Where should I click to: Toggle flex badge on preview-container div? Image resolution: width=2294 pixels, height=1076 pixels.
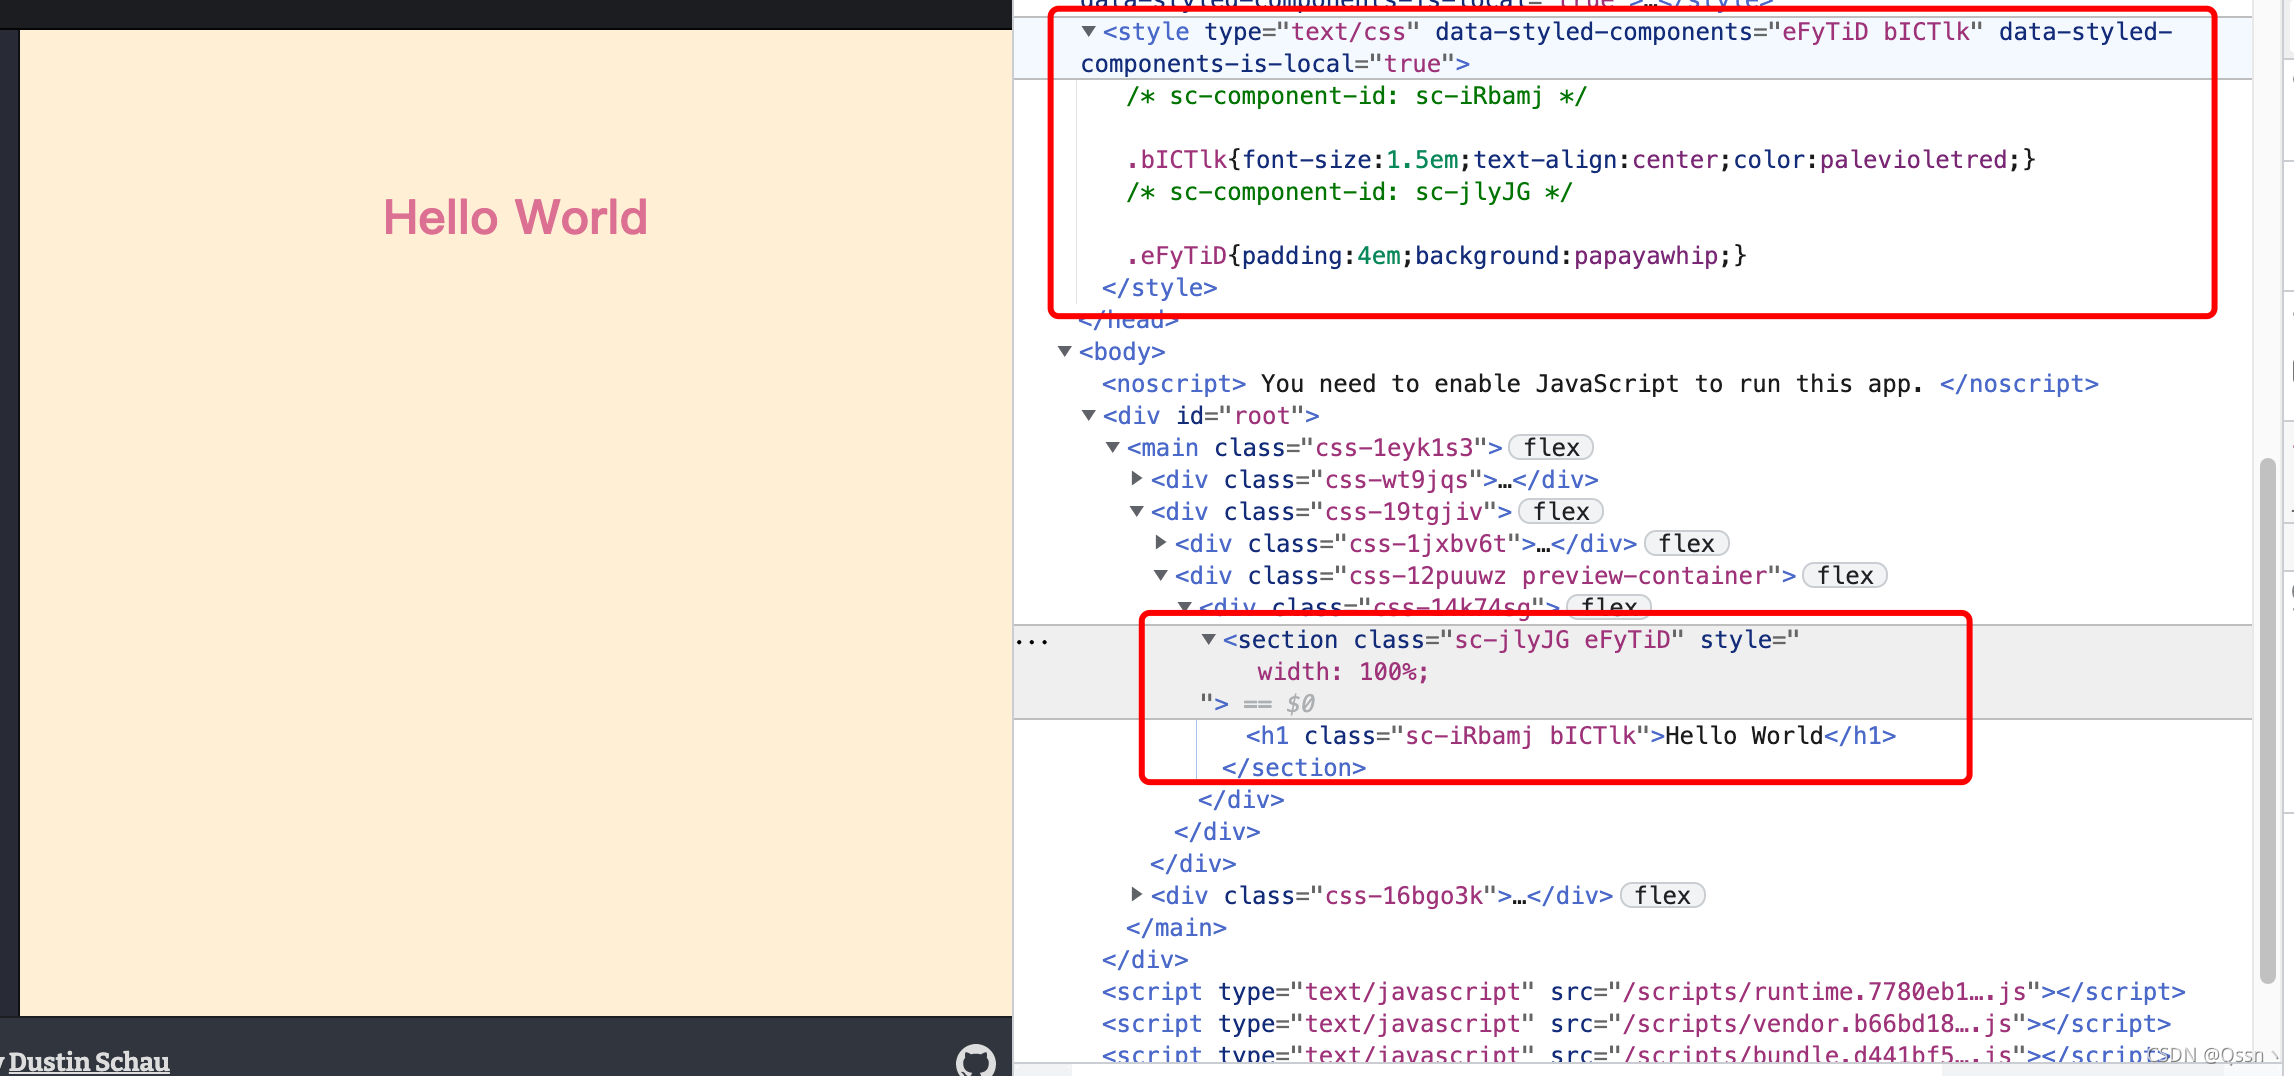click(x=1845, y=576)
